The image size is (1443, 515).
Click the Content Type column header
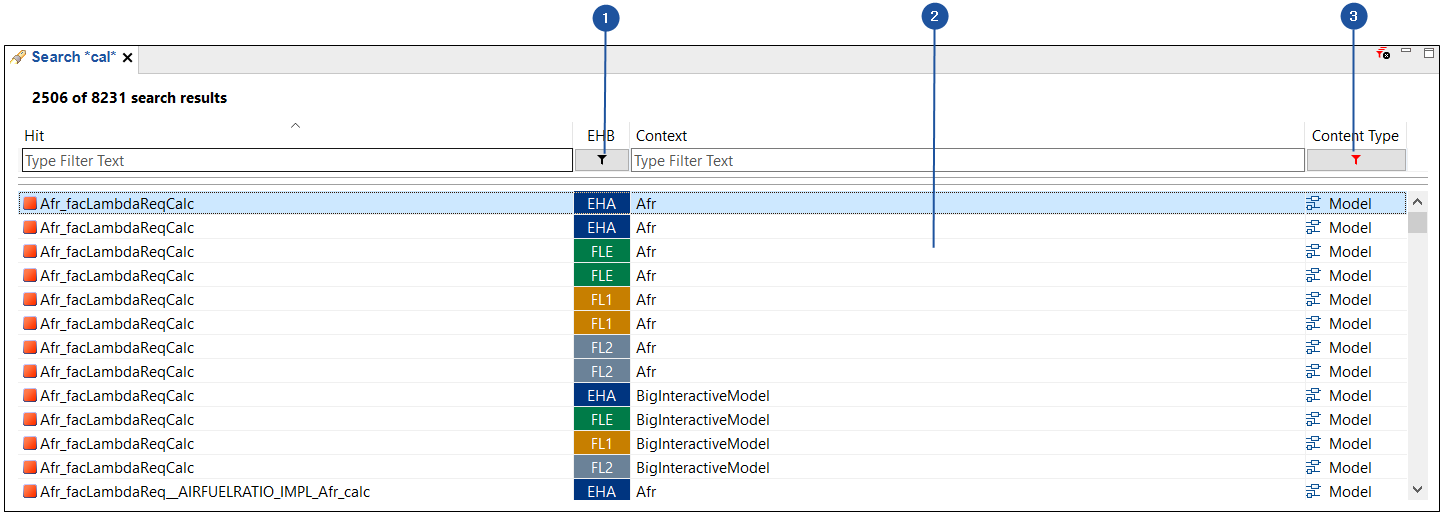[1355, 135]
